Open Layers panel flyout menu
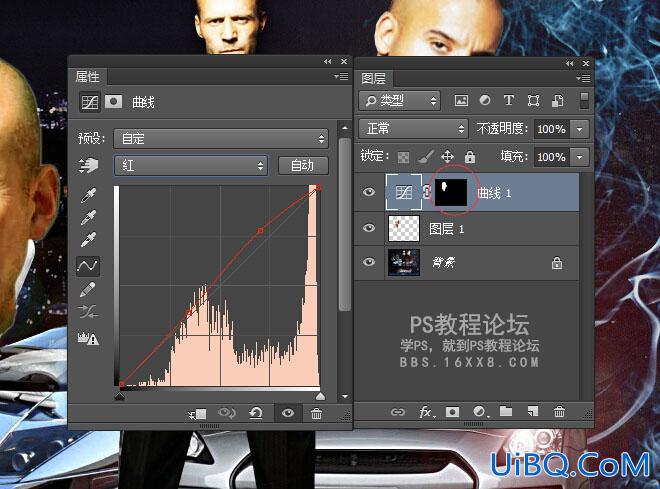 [583, 78]
